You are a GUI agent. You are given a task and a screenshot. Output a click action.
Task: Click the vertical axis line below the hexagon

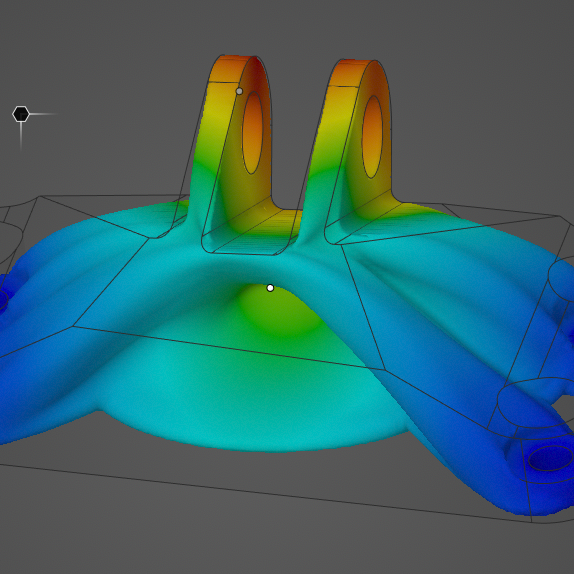[x=21, y=137]
